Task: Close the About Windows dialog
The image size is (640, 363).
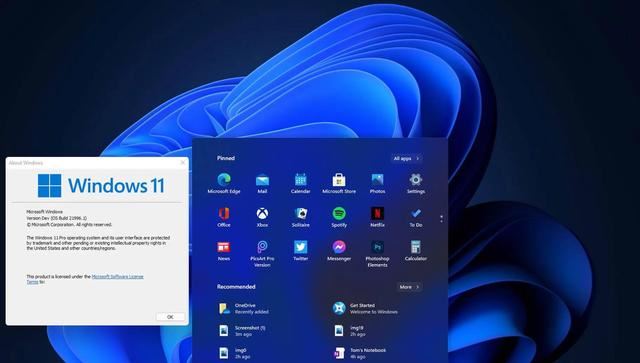Action: pyautogui.click(x=182, y=163)
